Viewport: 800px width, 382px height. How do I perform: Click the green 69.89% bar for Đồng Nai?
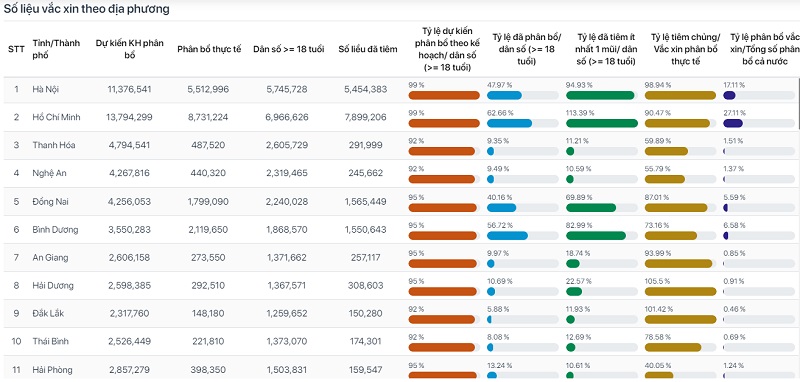click(591, 208)
